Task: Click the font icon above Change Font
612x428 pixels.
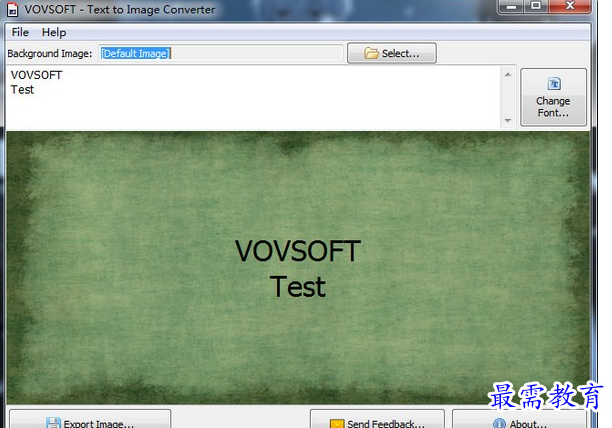Action: pyautogui.click(x=554, y=84)
